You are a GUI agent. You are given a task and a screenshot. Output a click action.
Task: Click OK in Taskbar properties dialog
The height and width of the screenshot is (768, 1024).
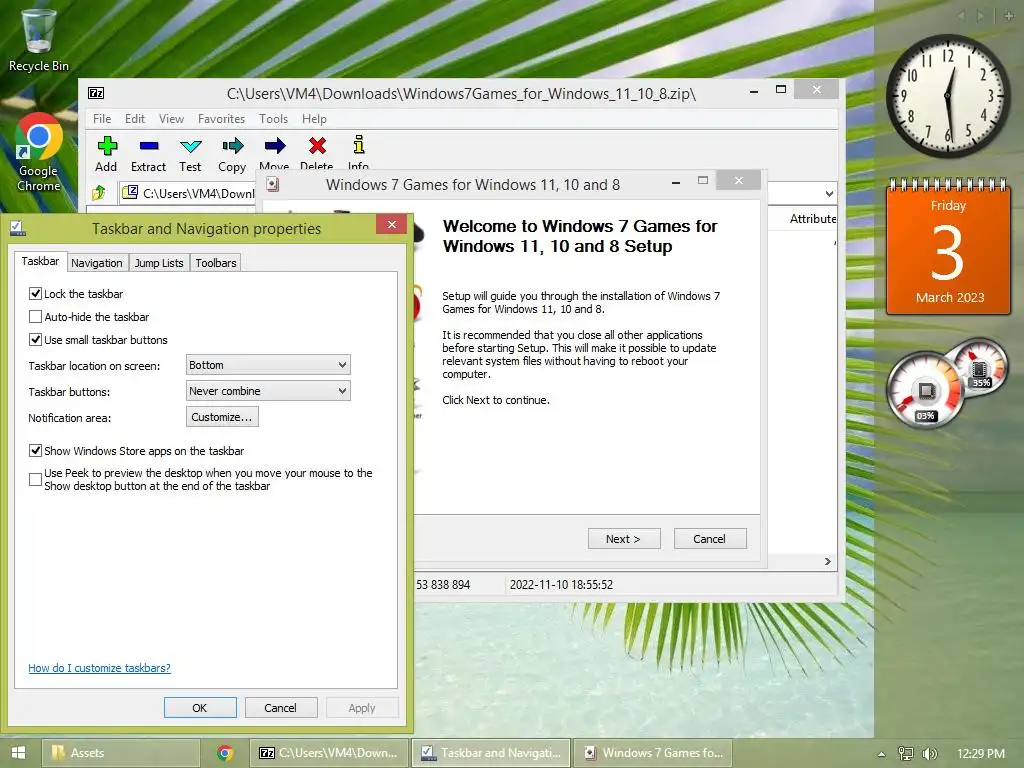(x=200, y=708)
